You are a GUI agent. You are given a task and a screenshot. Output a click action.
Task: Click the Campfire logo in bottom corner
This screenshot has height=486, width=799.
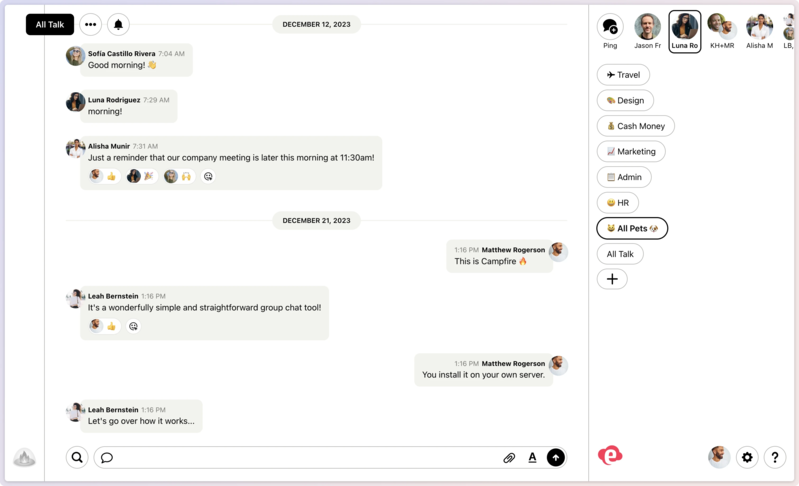coord(24,457)
